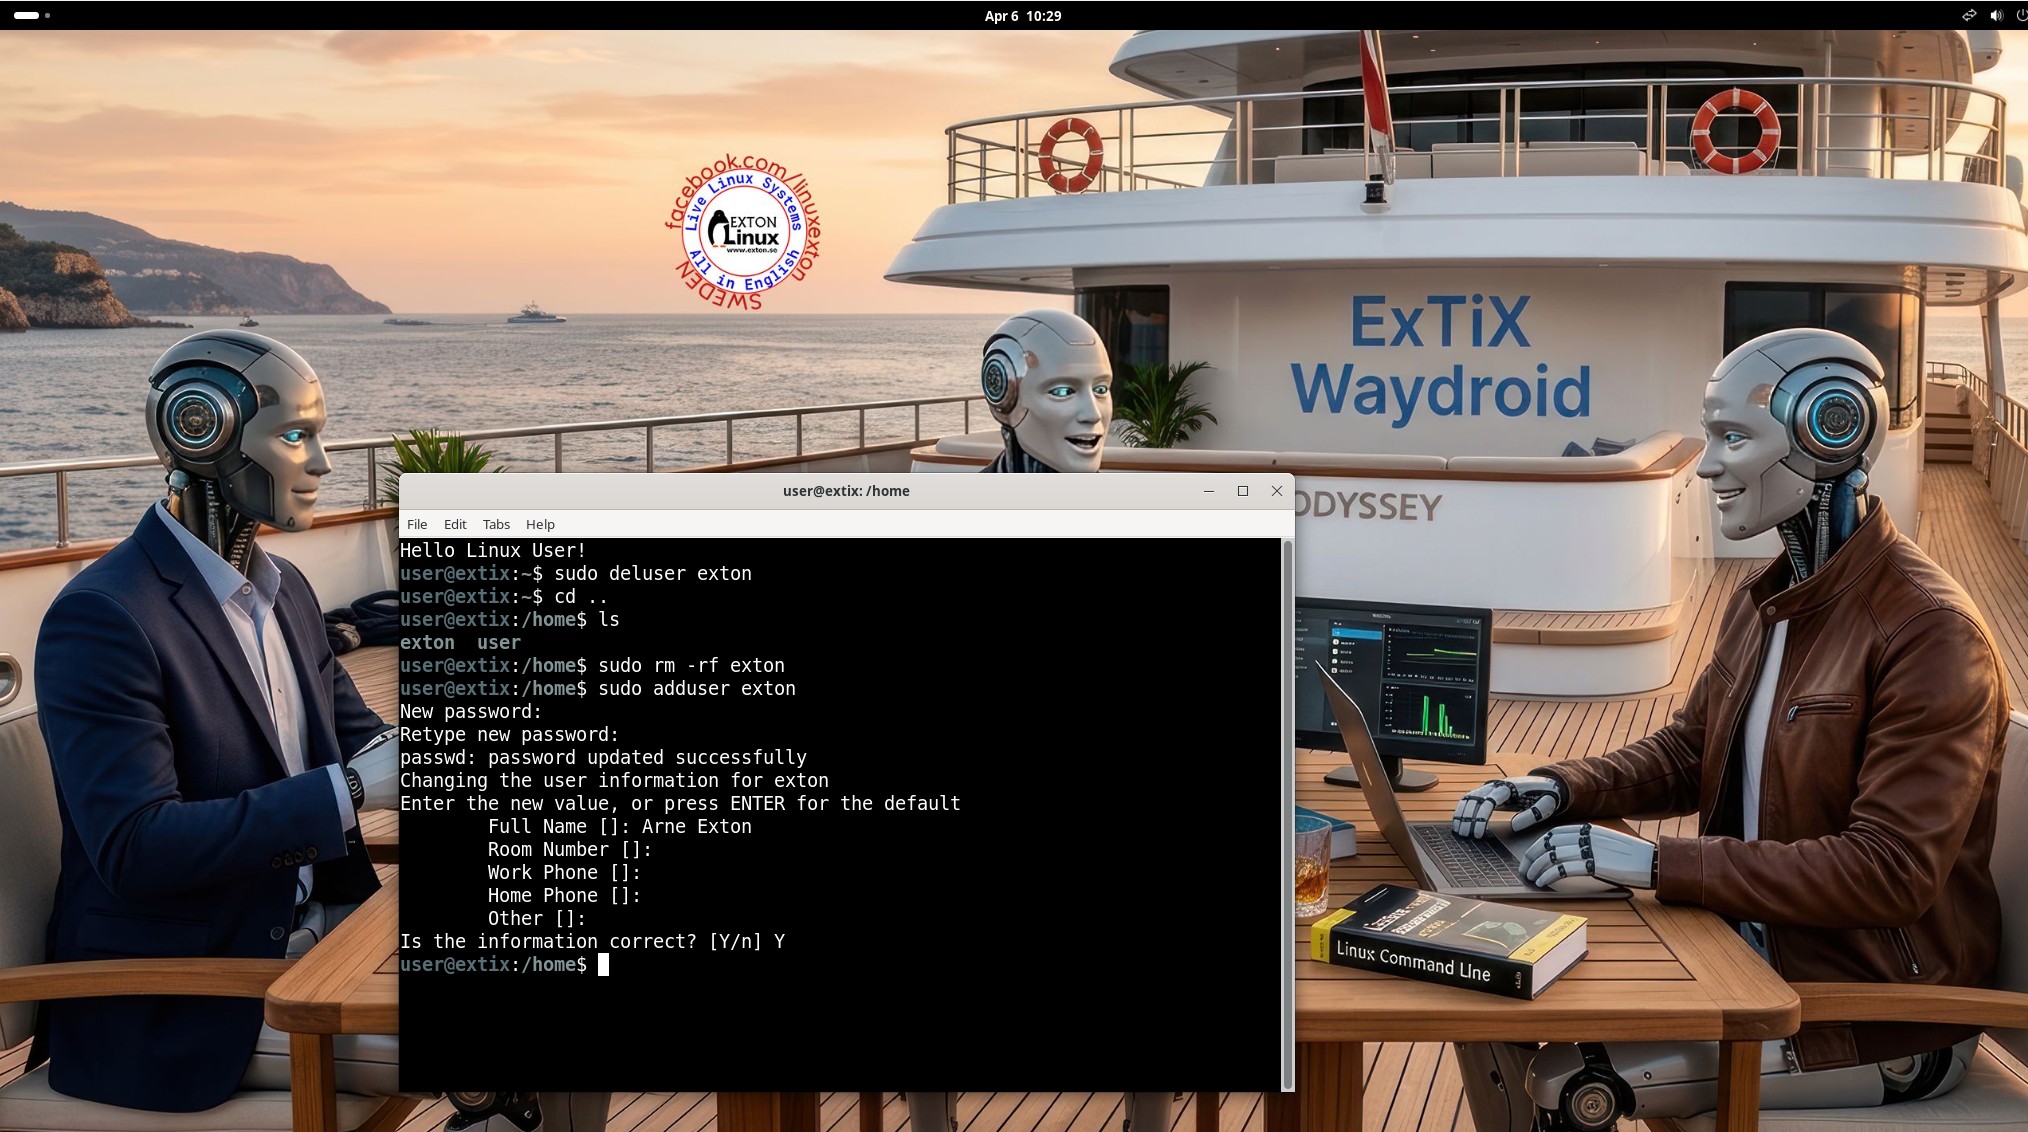
Task: Click at the terminal cursor prompt
Action: (603, 965)
